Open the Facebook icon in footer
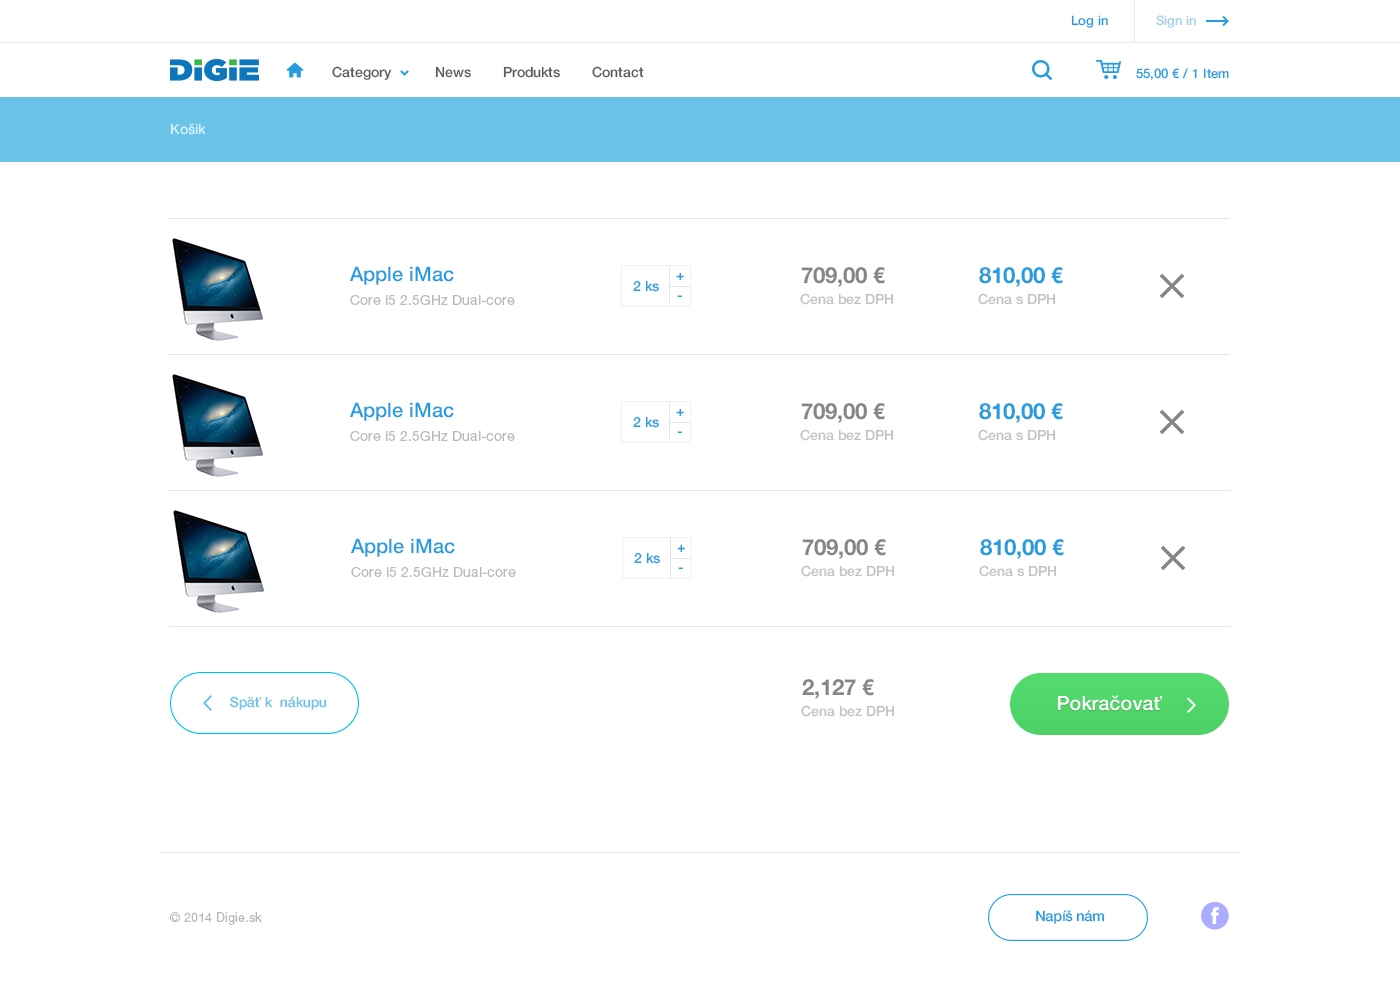Screen dimensions: 1400x982 pos(1215,916)
